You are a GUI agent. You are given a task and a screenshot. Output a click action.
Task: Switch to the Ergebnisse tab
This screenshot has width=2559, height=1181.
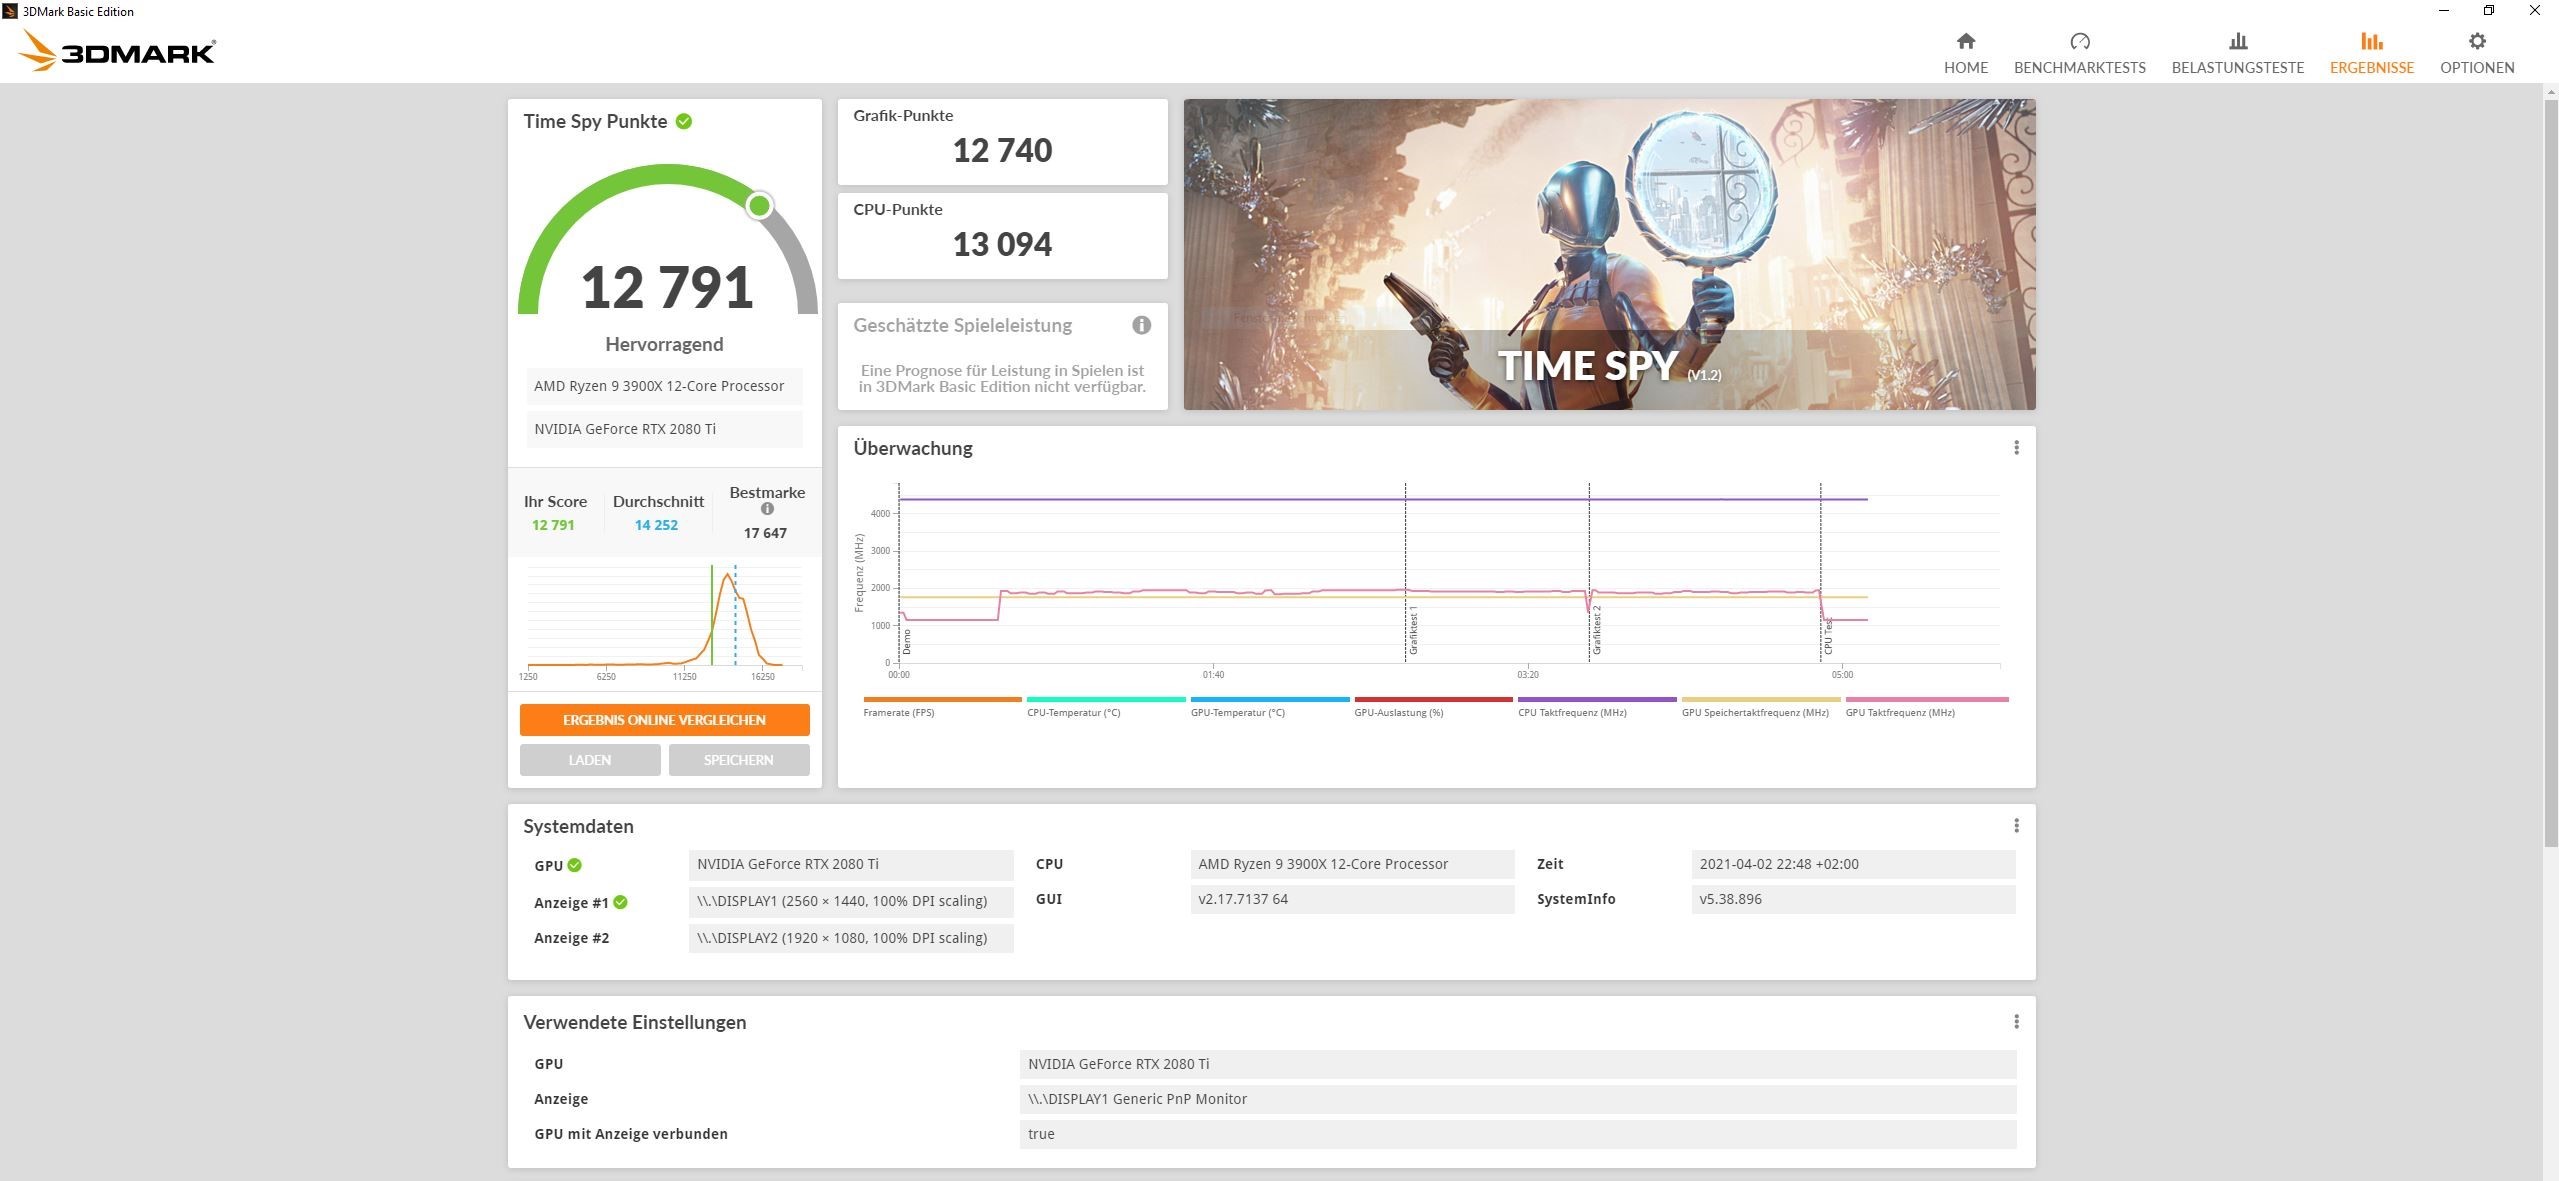[x=2371, y=53]
